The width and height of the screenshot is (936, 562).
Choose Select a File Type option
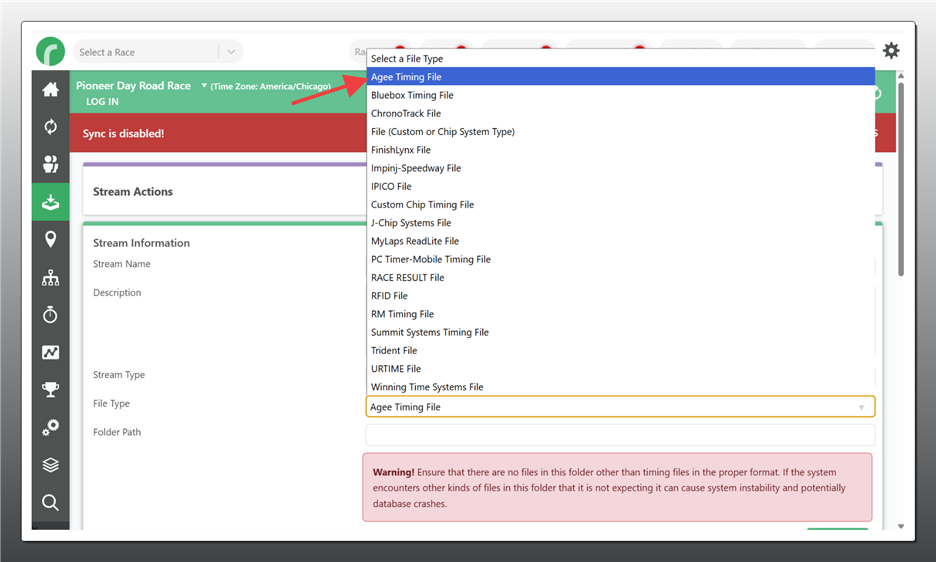coord(620,59)
